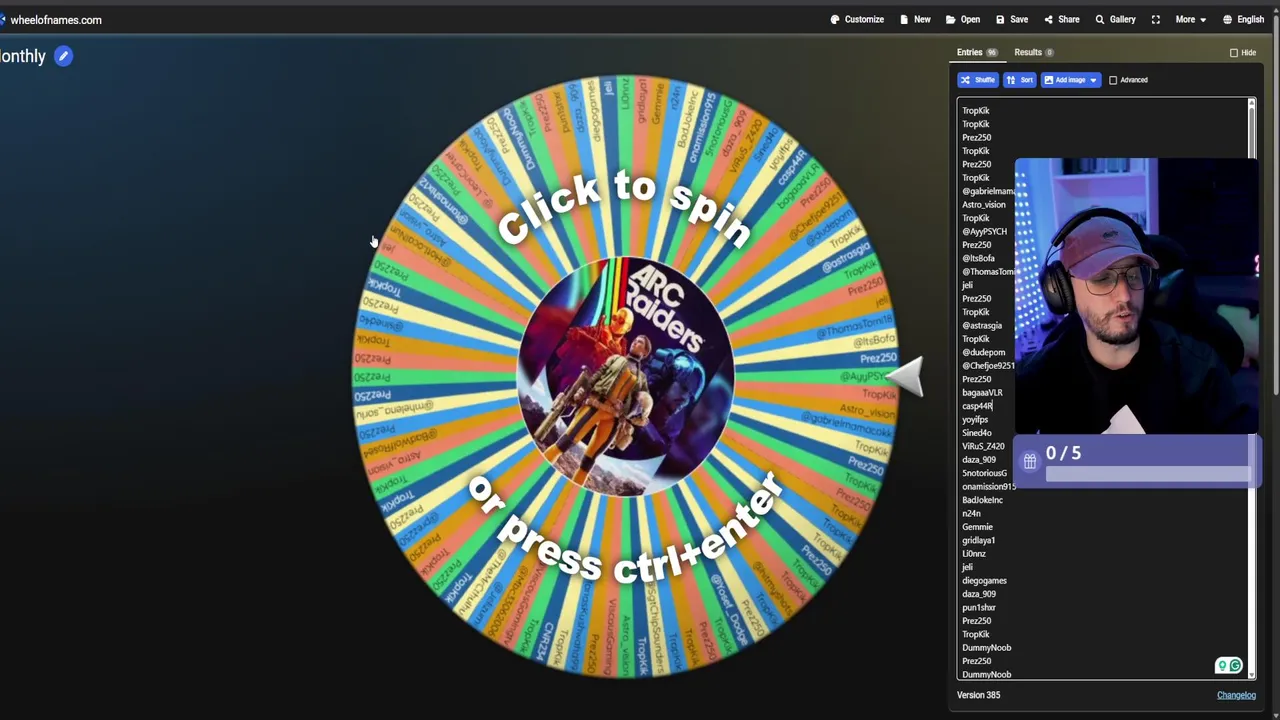Share the wheel via Share button
The height and width of the screenshot is (720, 1280).
[x=1061, y=19]
